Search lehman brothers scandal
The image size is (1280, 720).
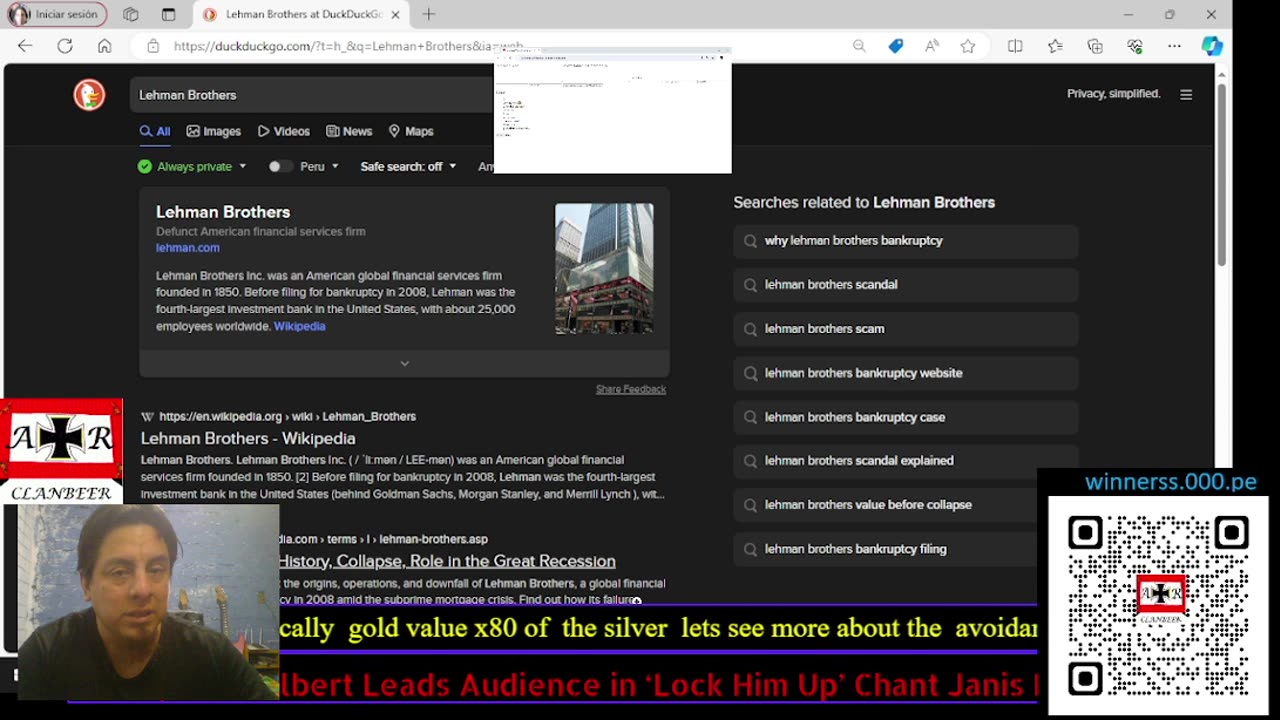[906, 285]
